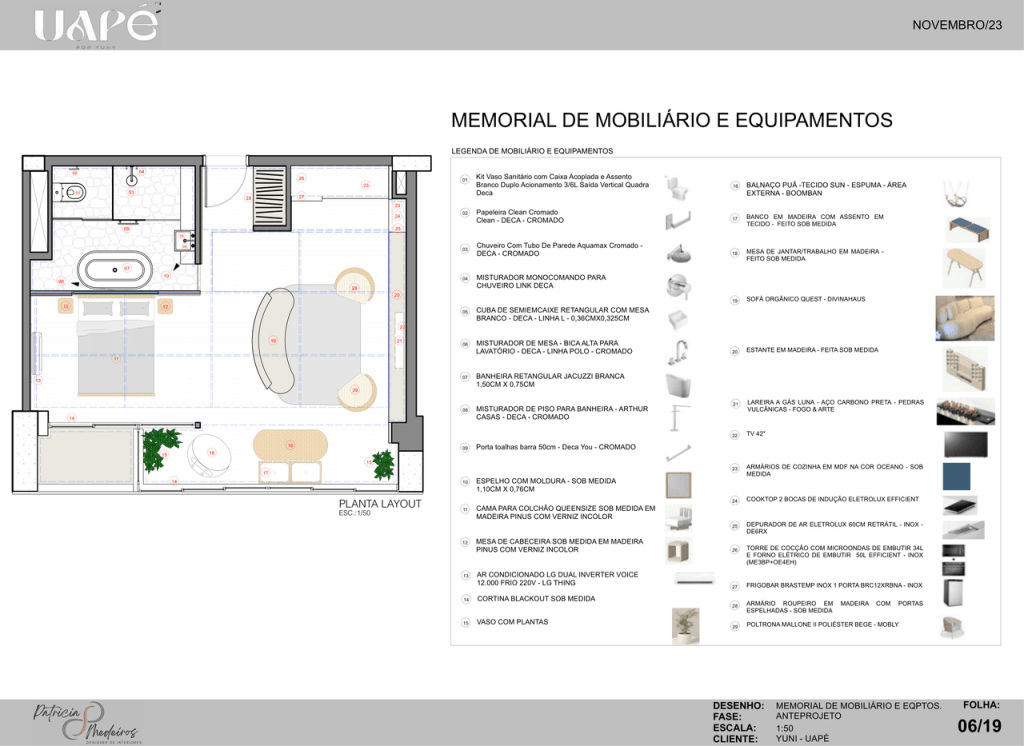Select the rectangular semi-recessed basin image
Screen dimensions: 1024x746
point(679,319)
